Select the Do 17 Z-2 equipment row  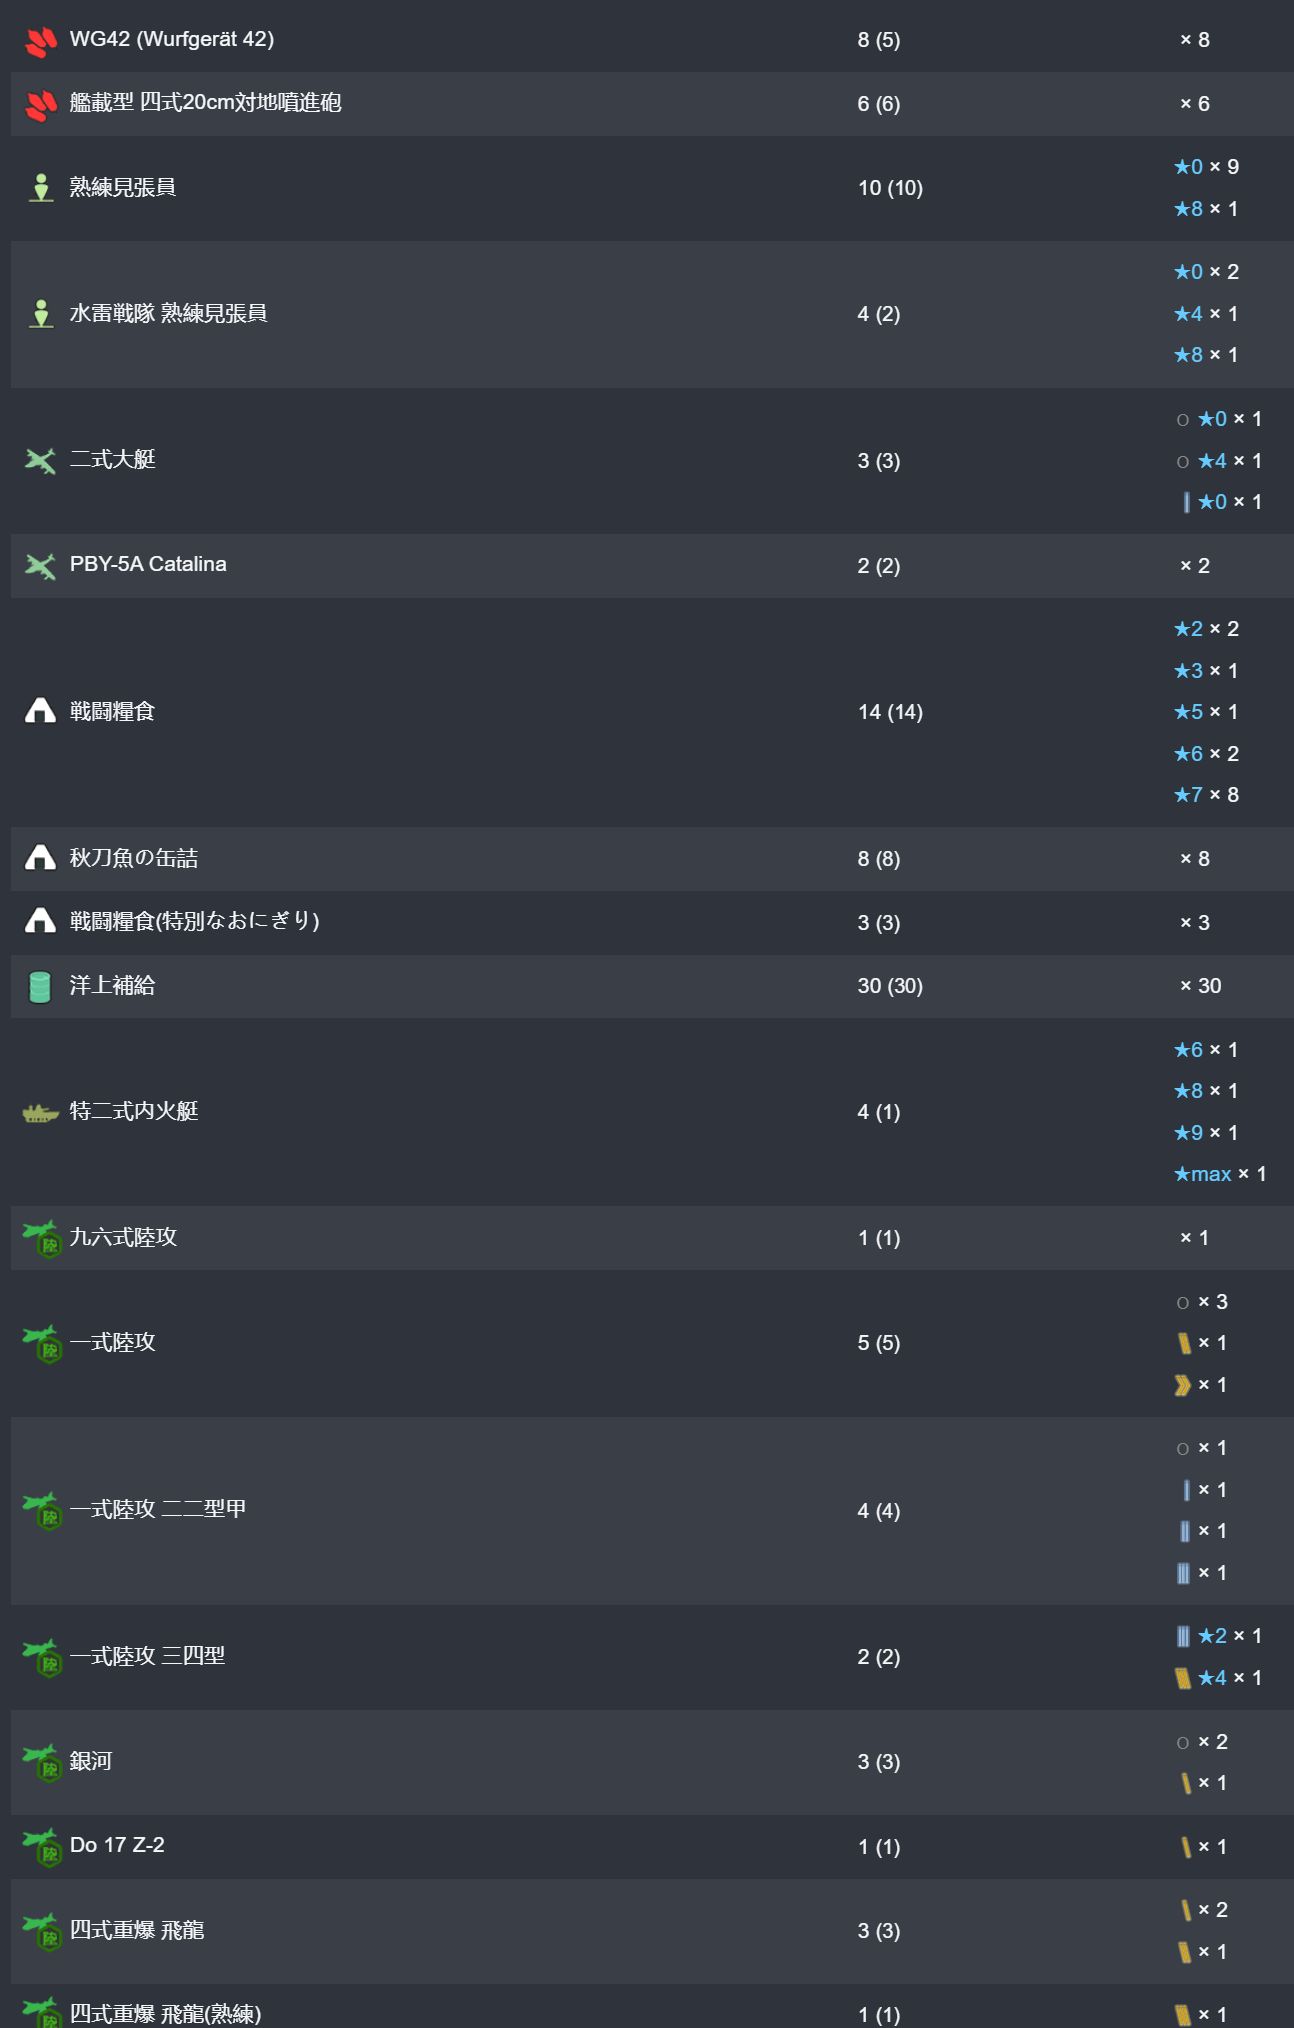(x=652, y=1846)
